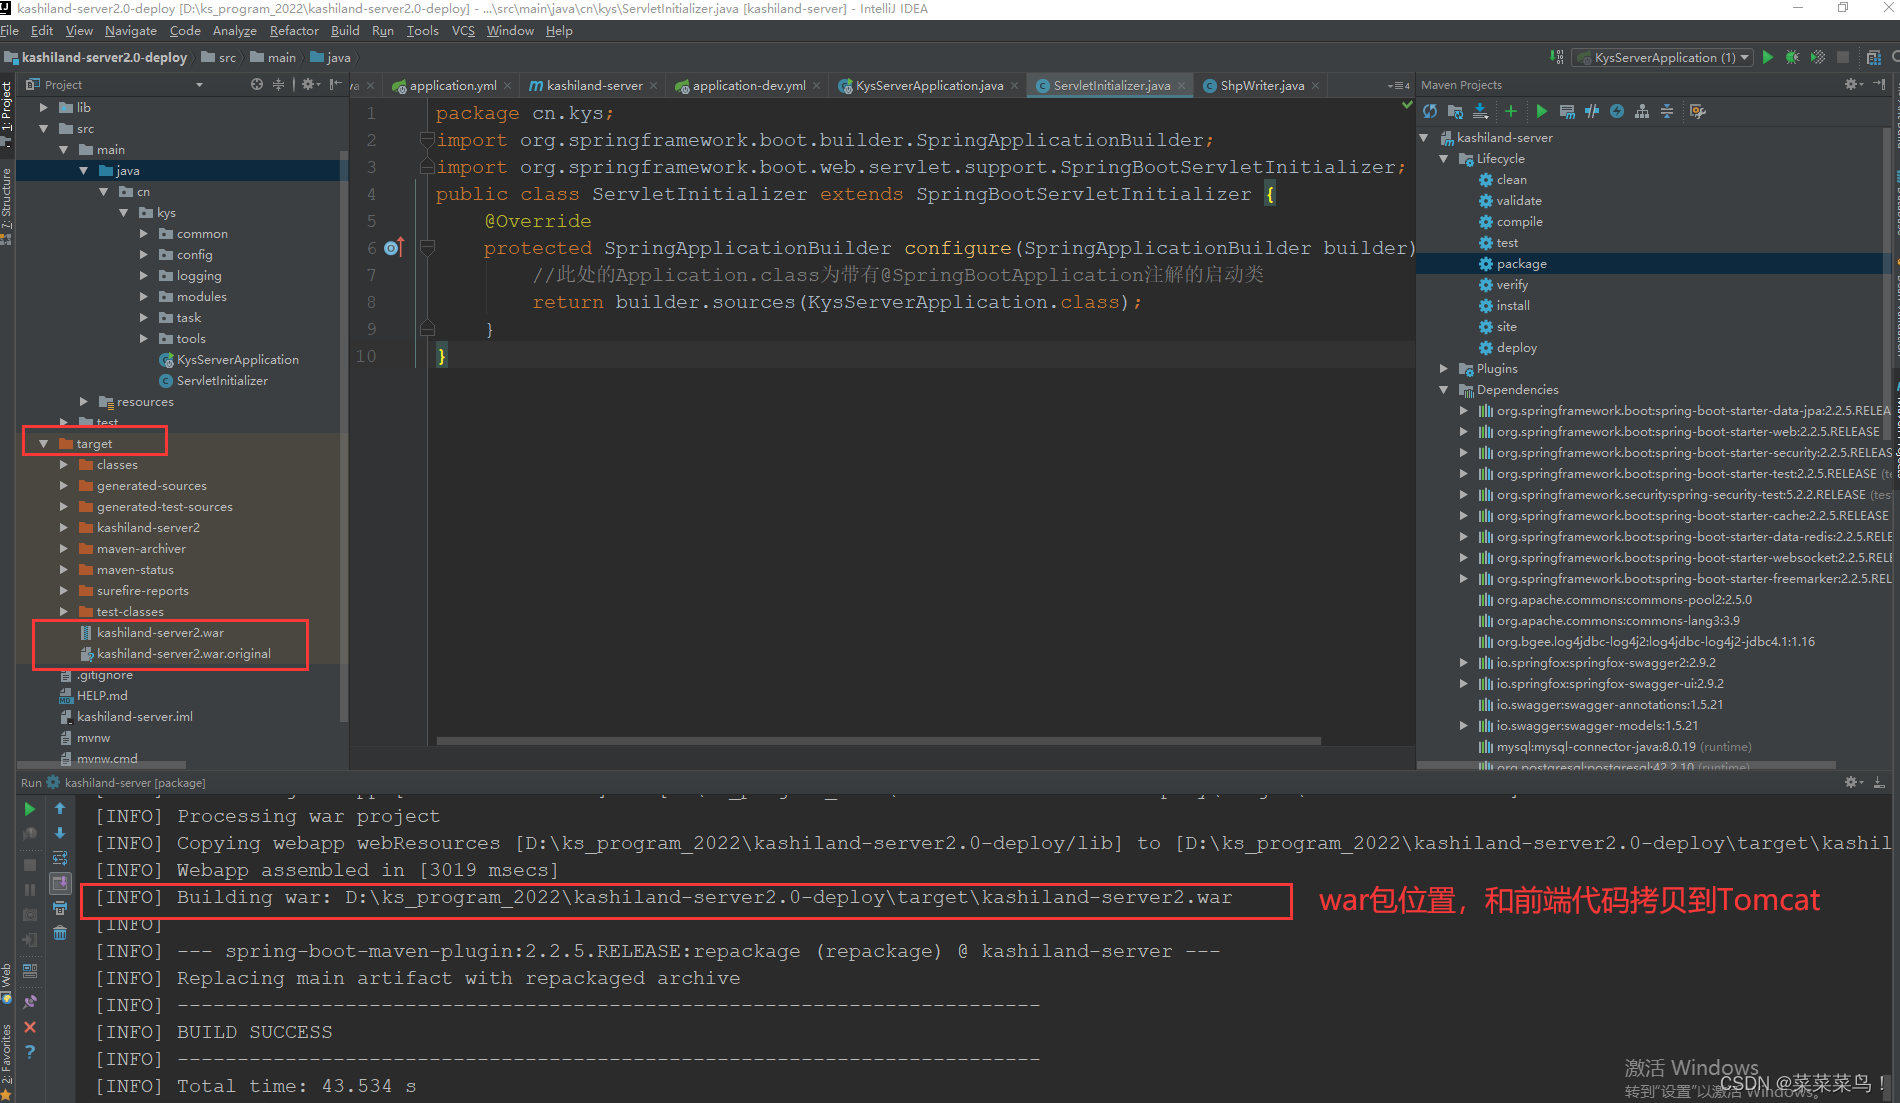Open Project view type dropdown
This screenshot has height=1103, width=1900.
(200, 85)
